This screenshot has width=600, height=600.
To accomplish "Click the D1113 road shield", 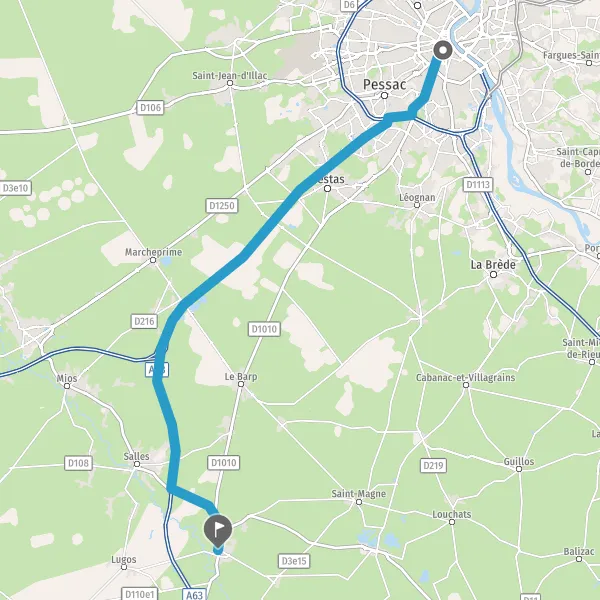I will 478,185.
